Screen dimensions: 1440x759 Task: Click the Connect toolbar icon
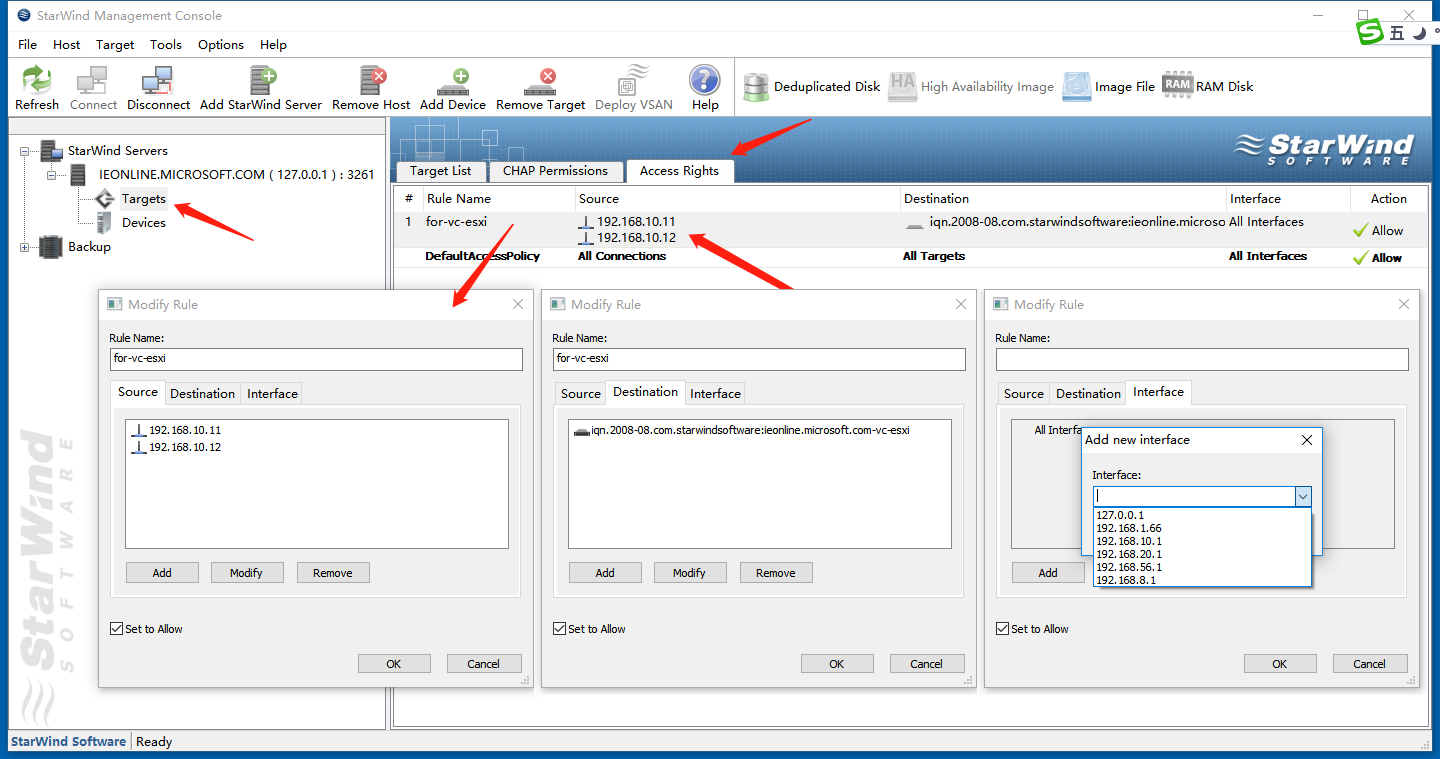pyautogui.click(x=93, y=80)
